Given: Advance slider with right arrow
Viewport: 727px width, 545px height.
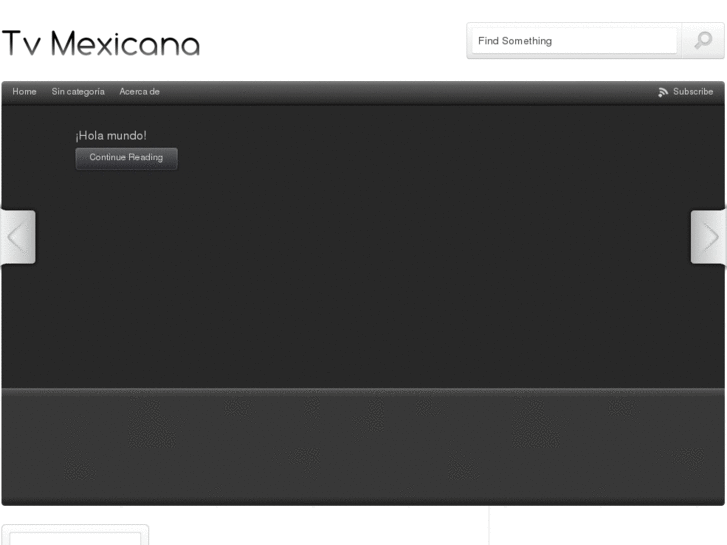Looking at the screenshot, I should [x=708, y=237].
